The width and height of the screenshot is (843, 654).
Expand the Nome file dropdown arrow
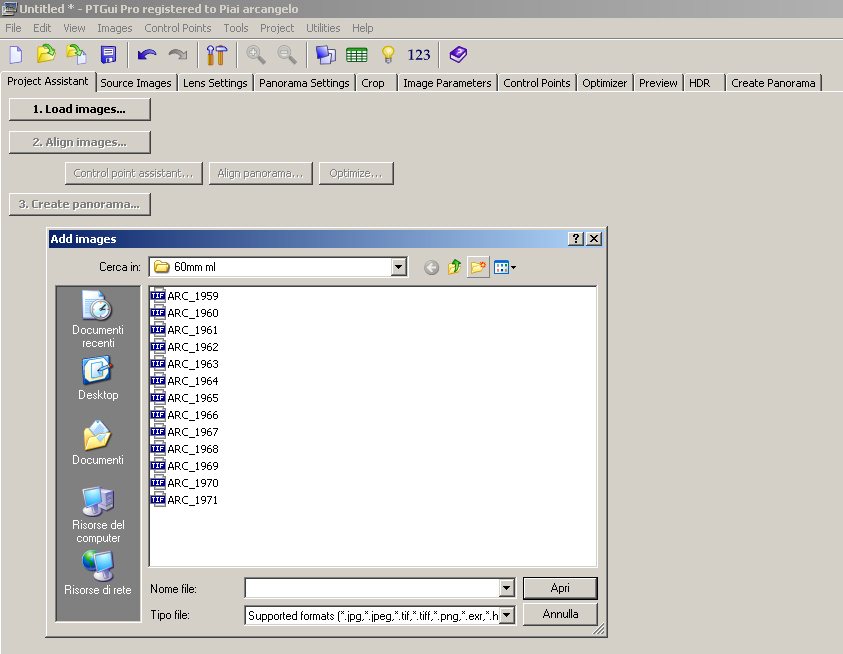click(x=506, y=588)
